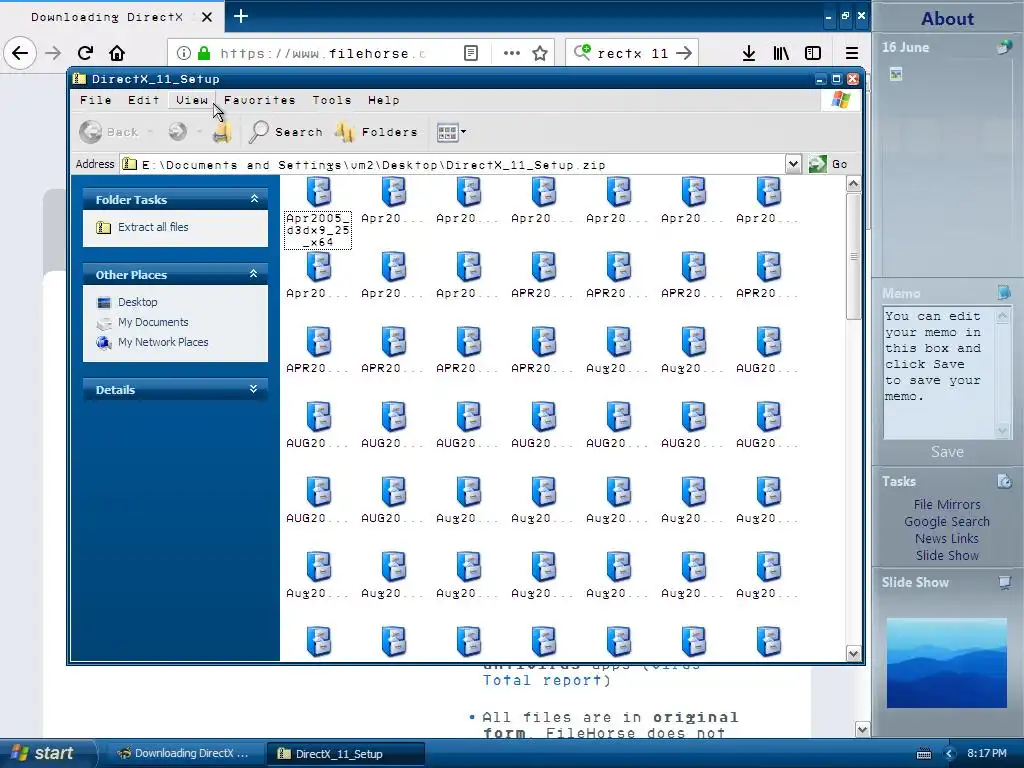Click Extract all files link

[x=153, y=227]
